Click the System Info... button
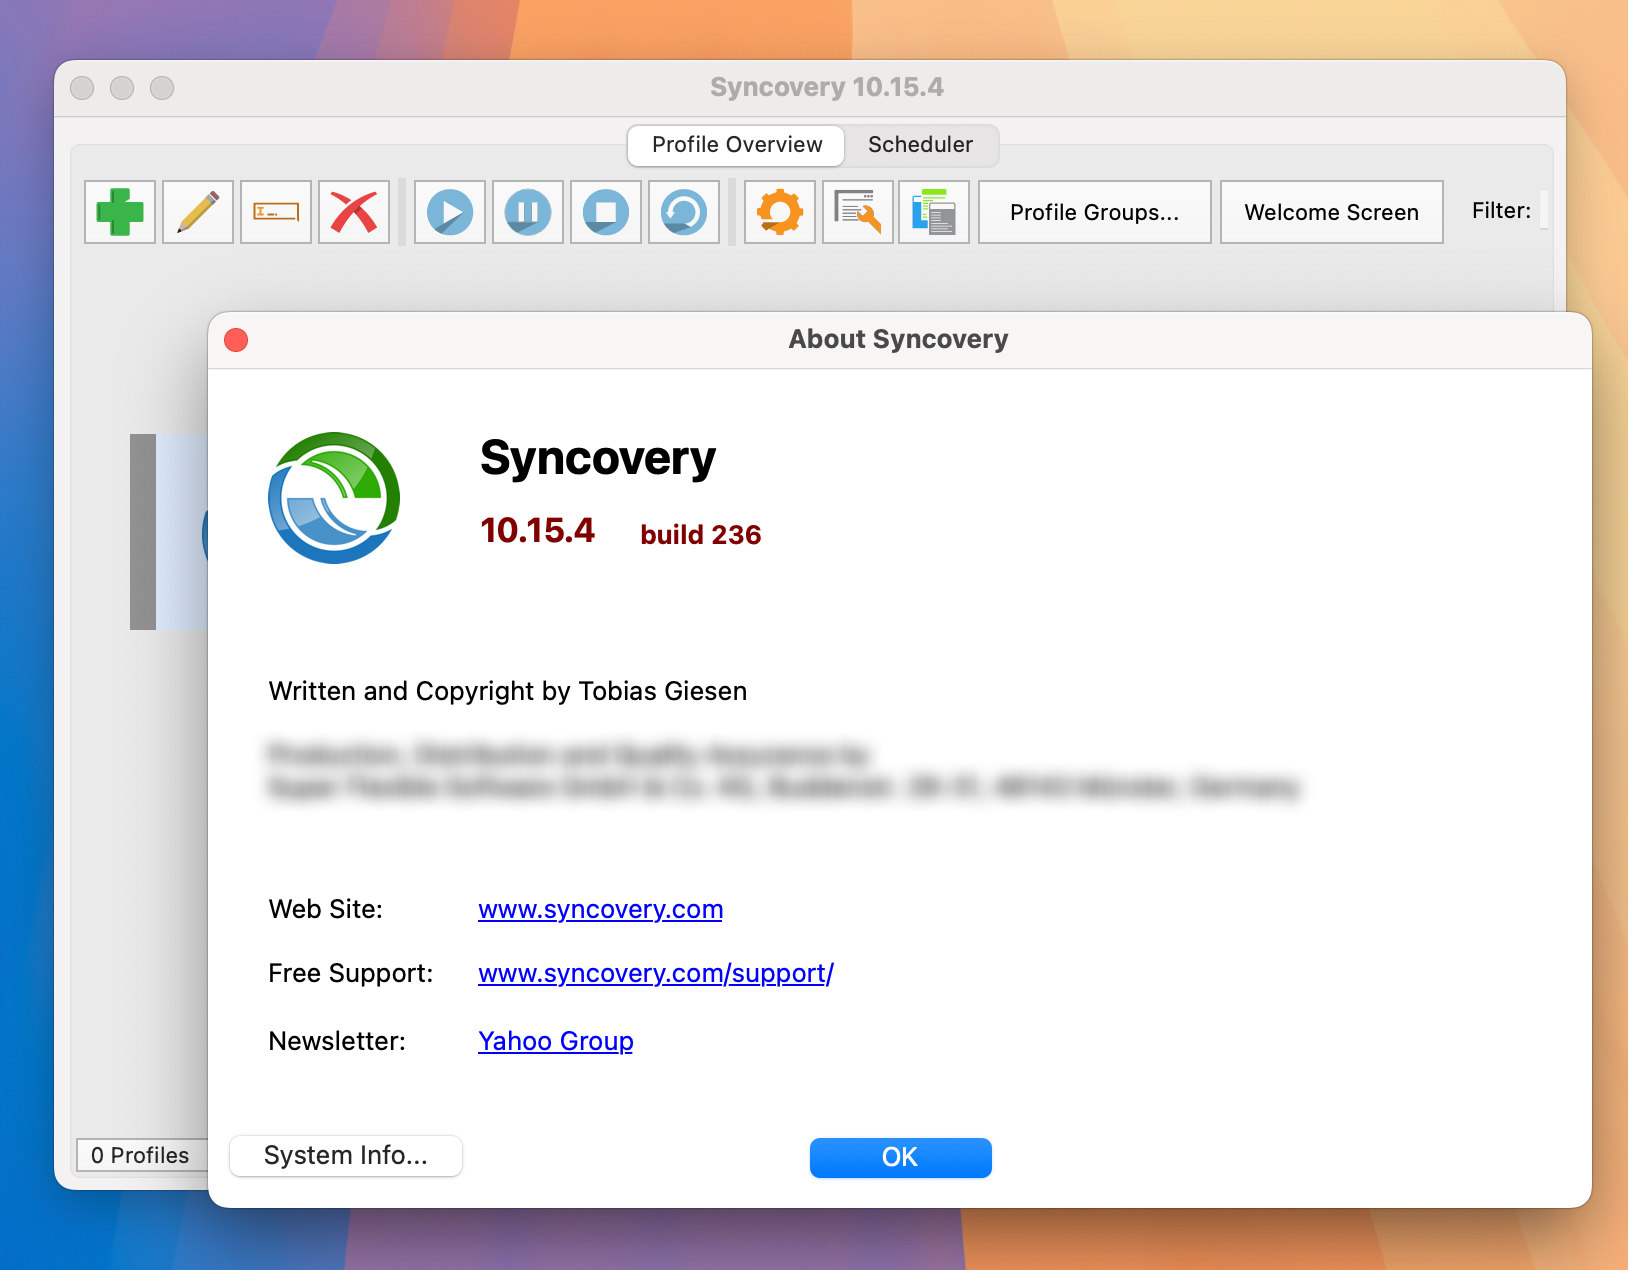The height and width of the screenshot is (1270, 1628). click(x=346, y=1156)
